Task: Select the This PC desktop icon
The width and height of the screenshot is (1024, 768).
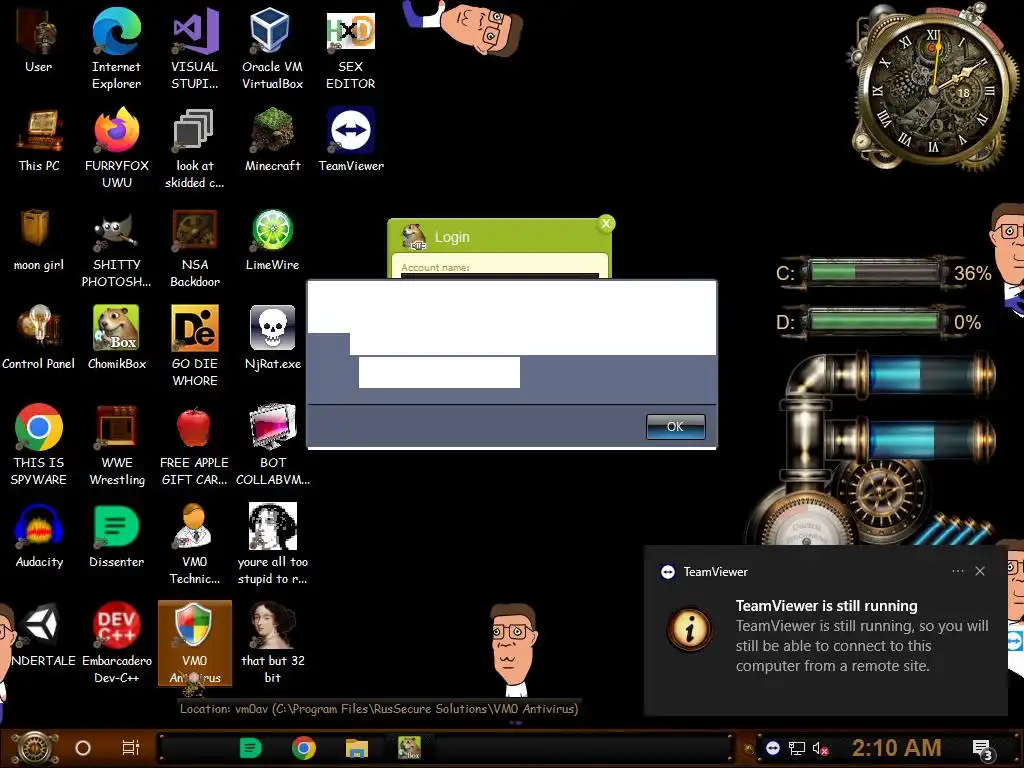Action: pos(39,140)
